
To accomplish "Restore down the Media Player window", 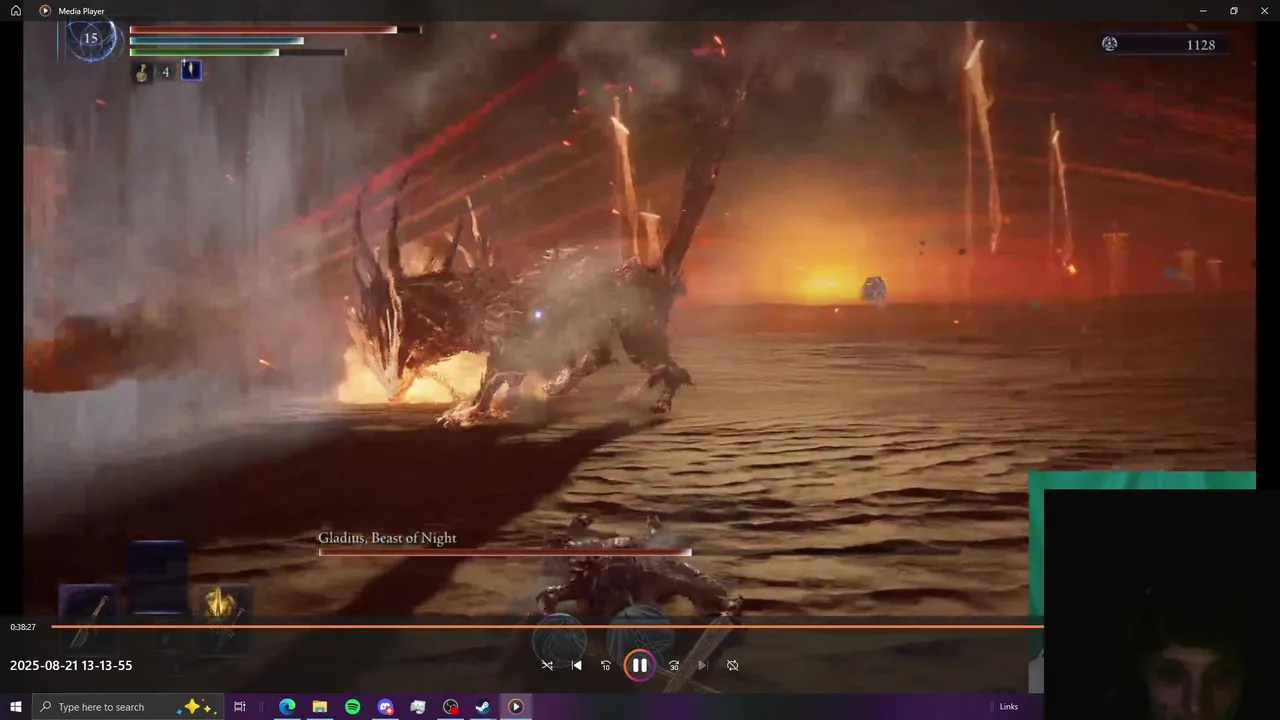I will coord(1234,10).
